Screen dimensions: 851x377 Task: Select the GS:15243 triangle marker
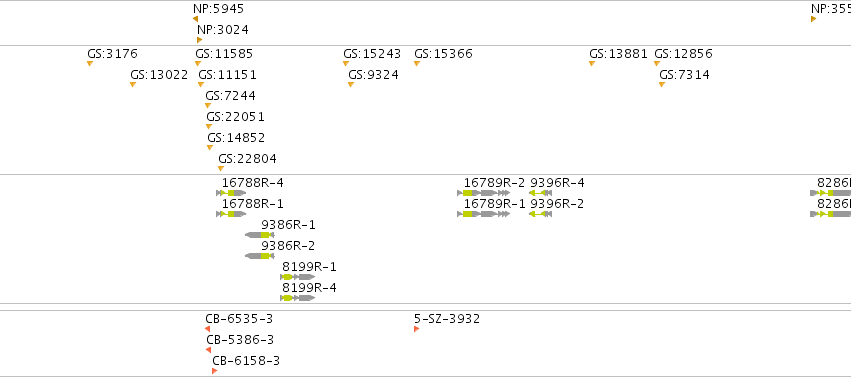[x=346, y=63]
